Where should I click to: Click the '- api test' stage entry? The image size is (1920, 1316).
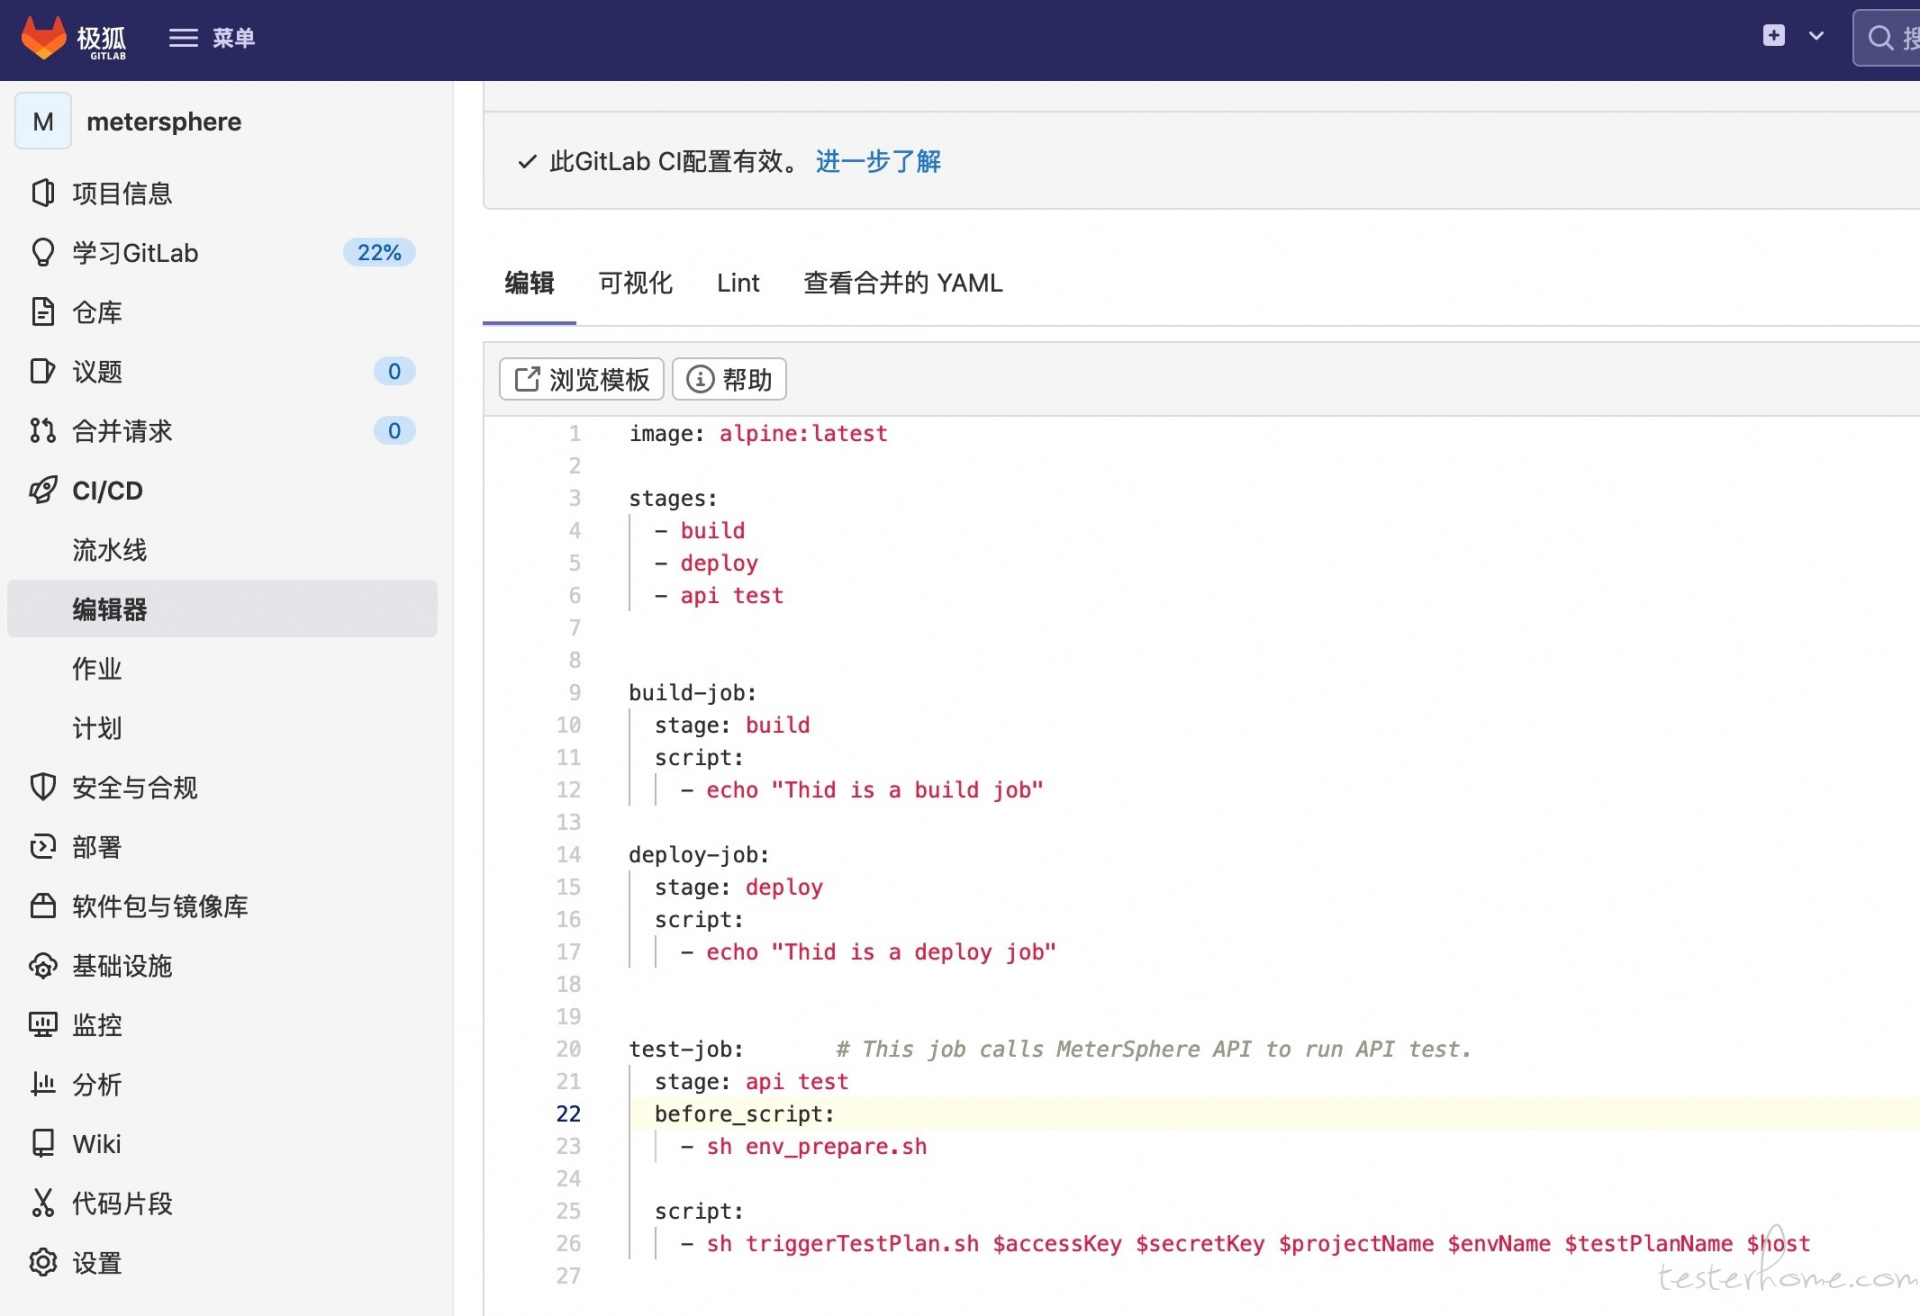pos(719,596)
